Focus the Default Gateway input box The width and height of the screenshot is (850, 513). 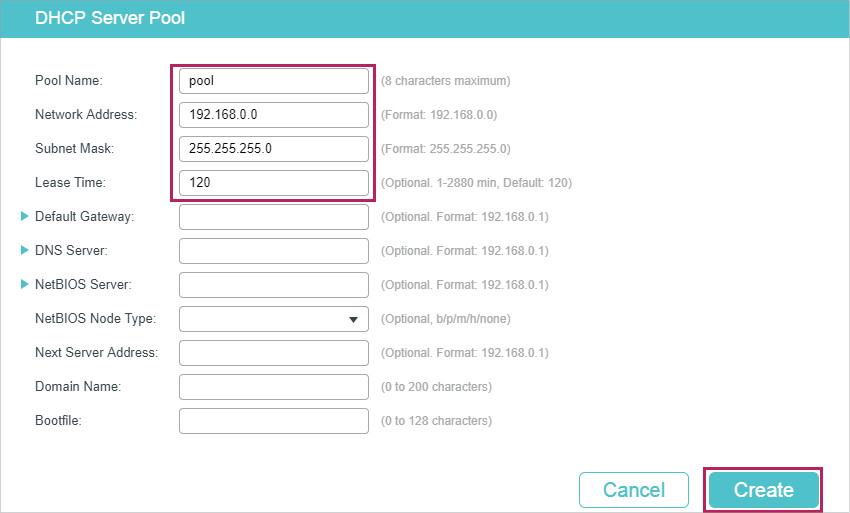click(273, 217)
